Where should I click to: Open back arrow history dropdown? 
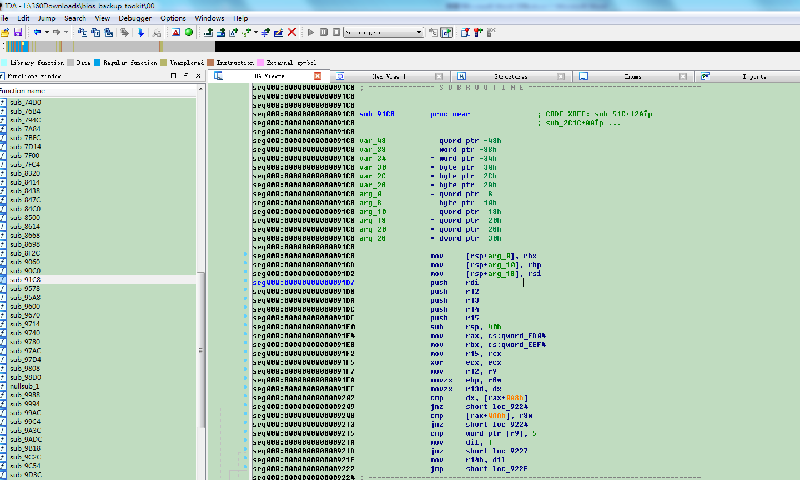point(45,32)
